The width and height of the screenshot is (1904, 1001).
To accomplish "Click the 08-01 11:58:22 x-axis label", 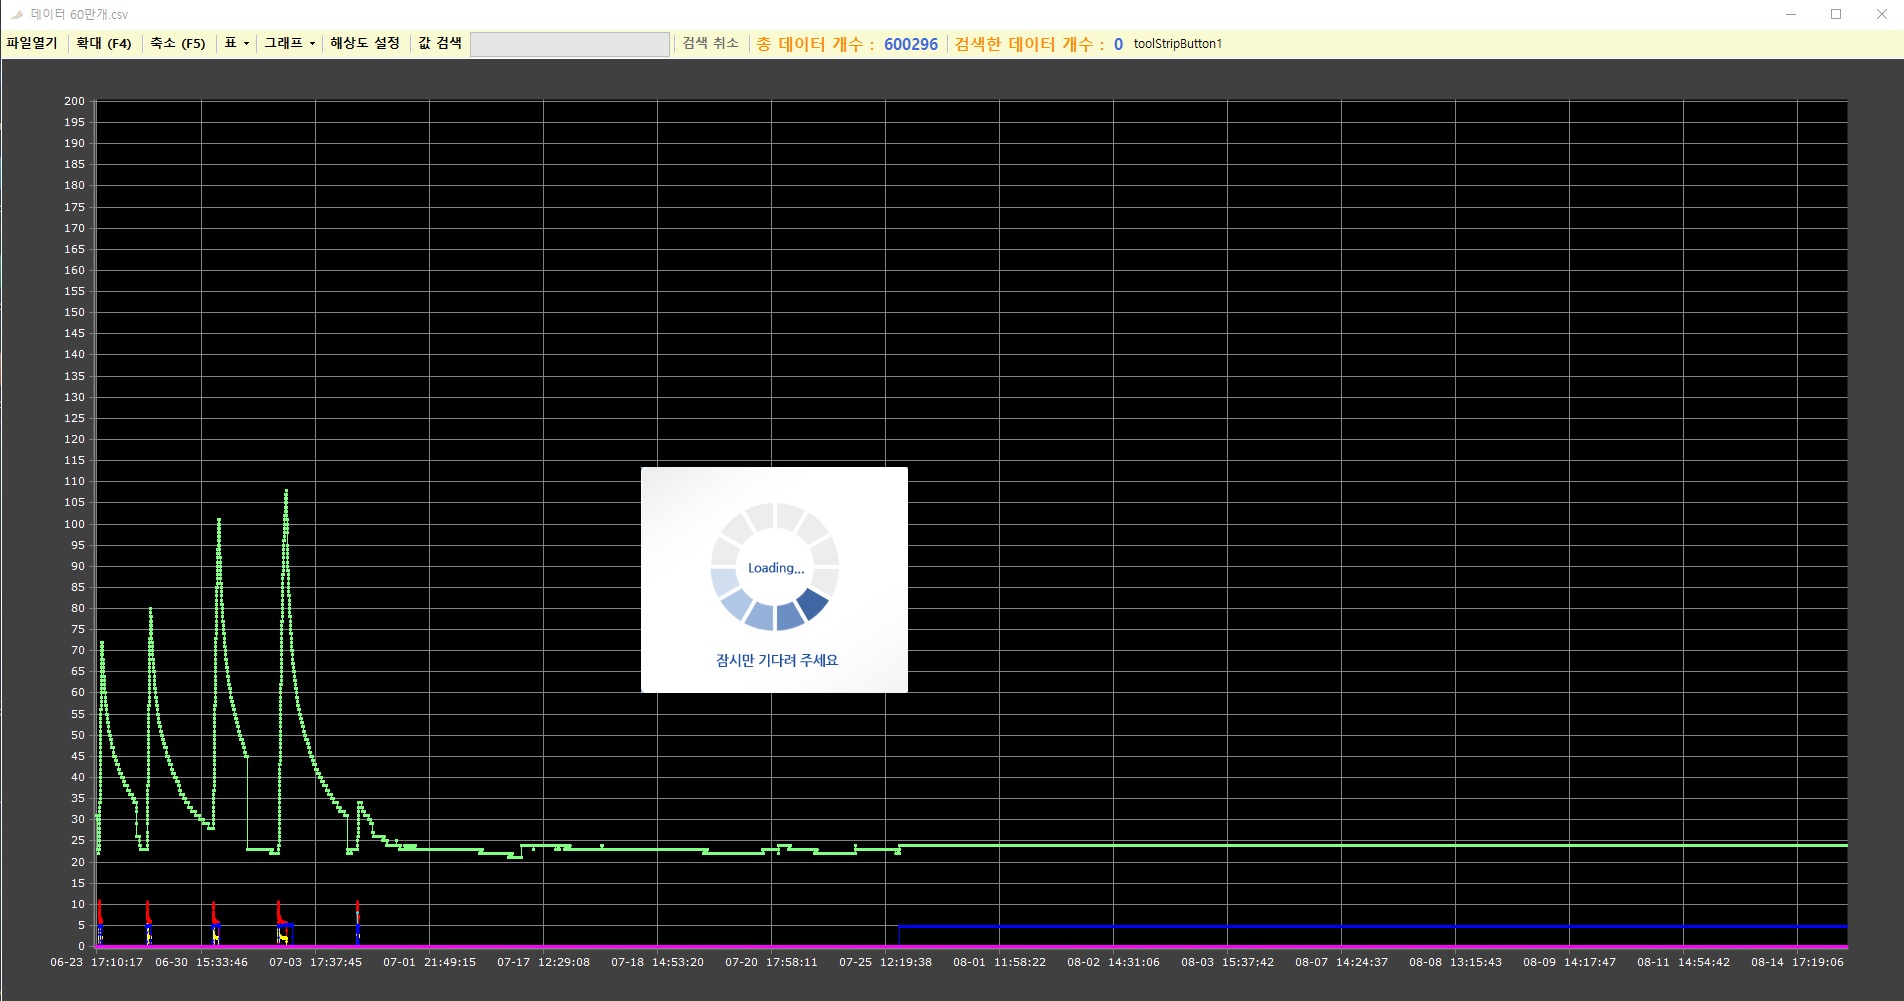I will (999, 962).
